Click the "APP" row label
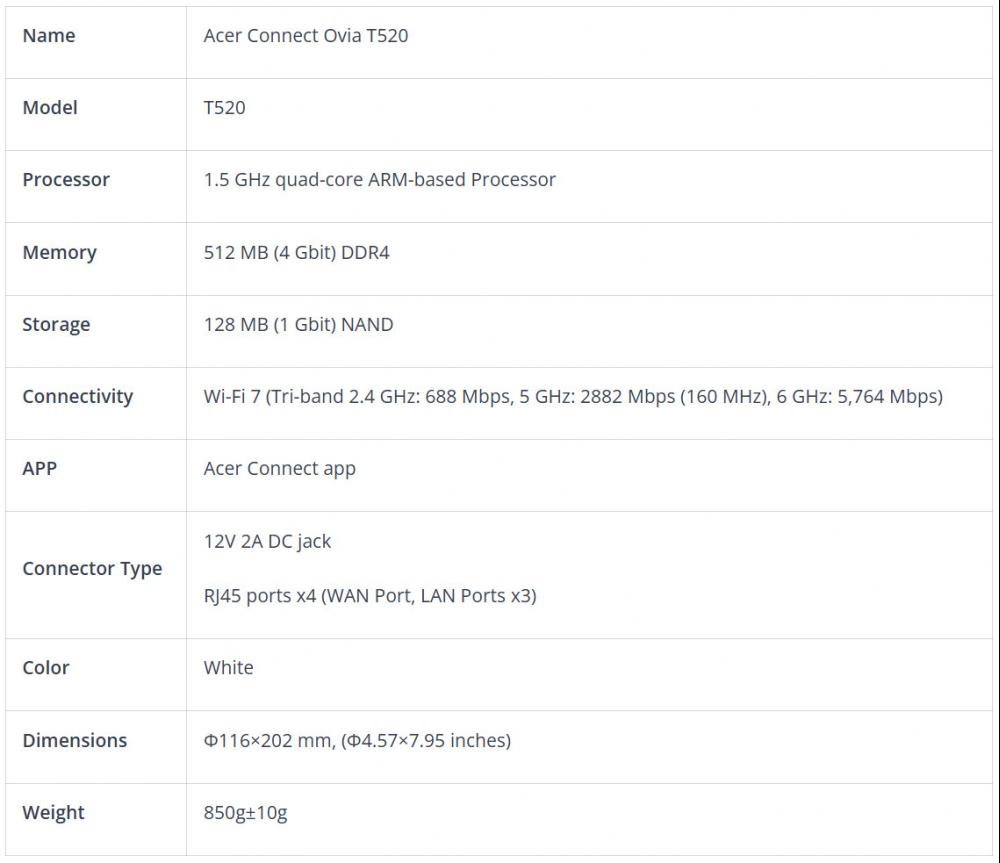 40,469
